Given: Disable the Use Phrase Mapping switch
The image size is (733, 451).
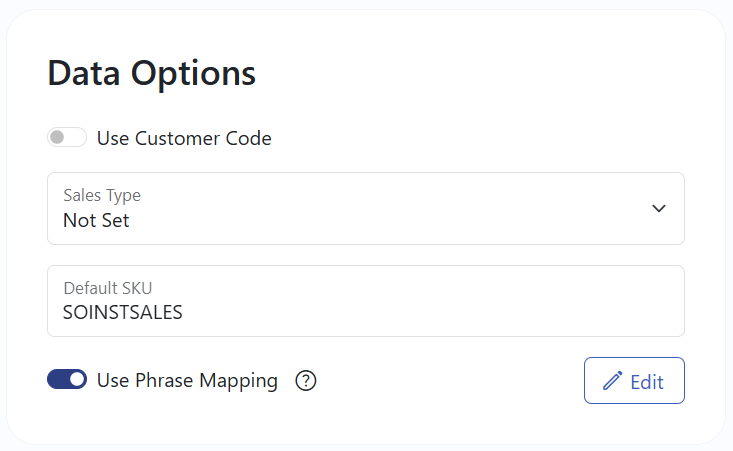Looking at the screenshot, I should coord(67,379).
